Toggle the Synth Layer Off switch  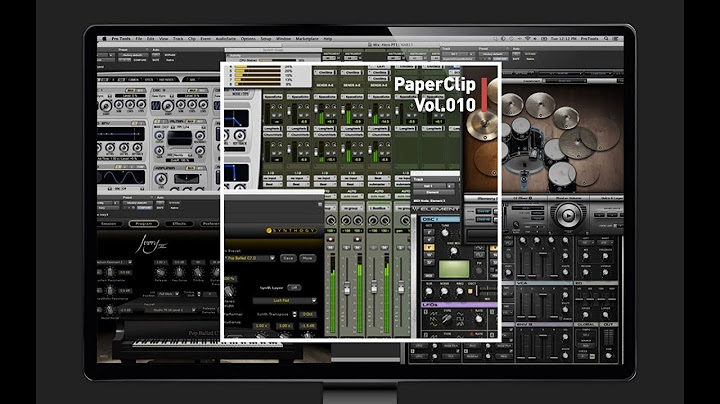click(294, 287)
